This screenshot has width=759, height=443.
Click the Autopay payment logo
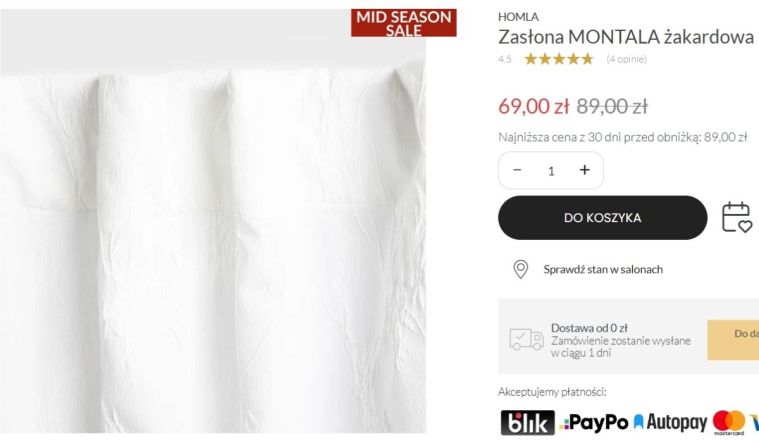point(670,423)
